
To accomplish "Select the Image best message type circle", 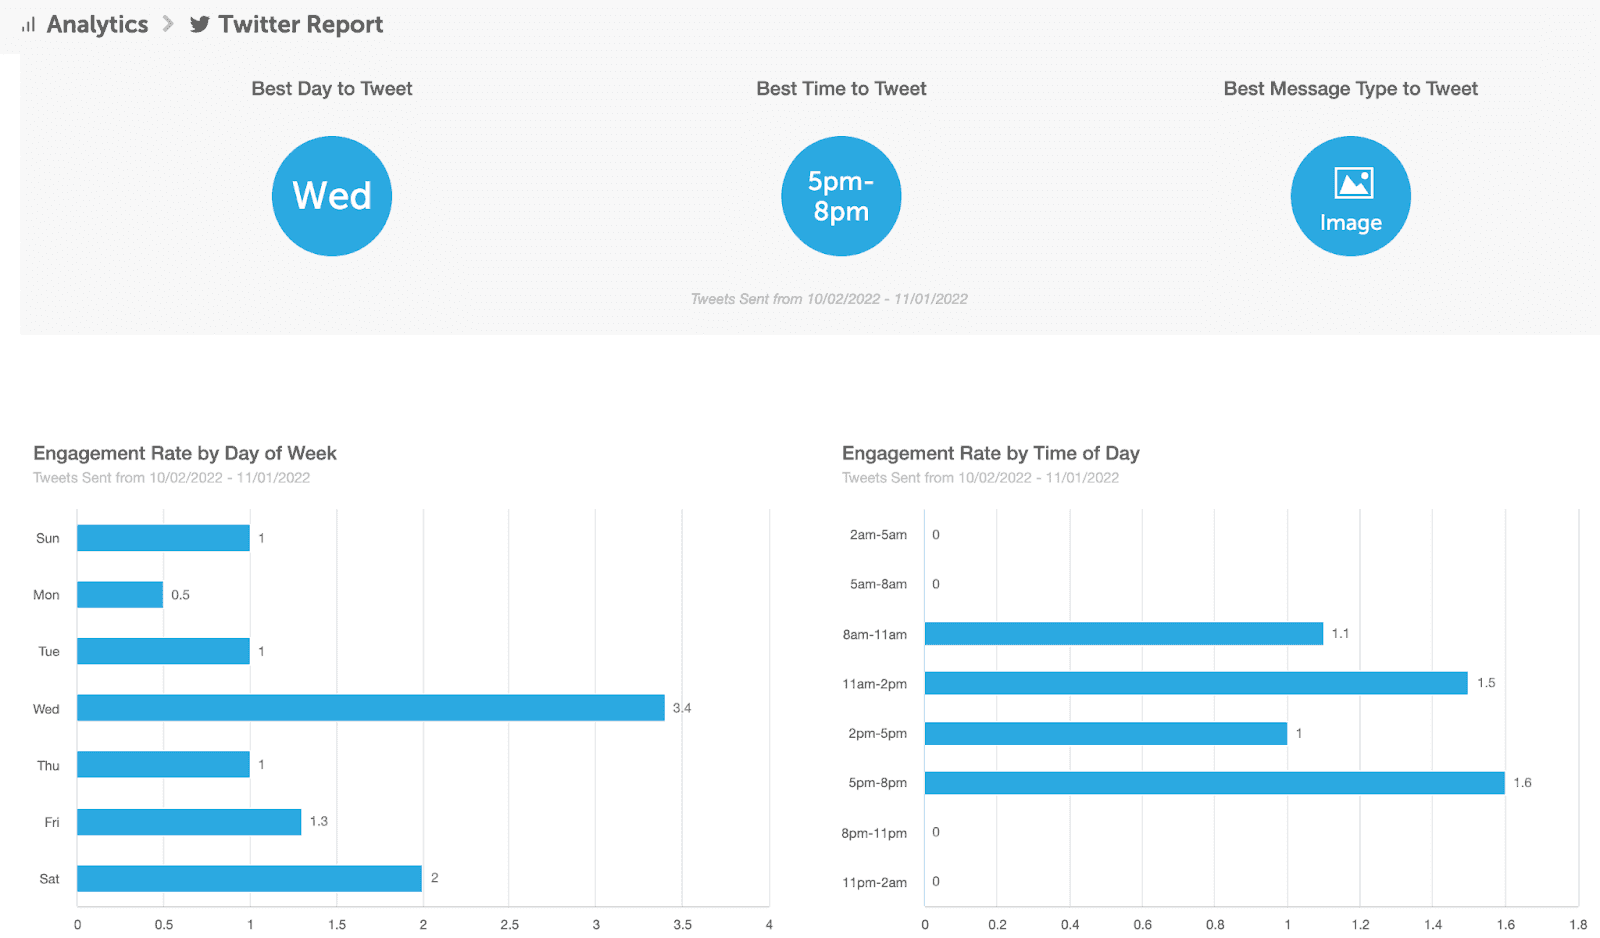I will point(1350,195).
